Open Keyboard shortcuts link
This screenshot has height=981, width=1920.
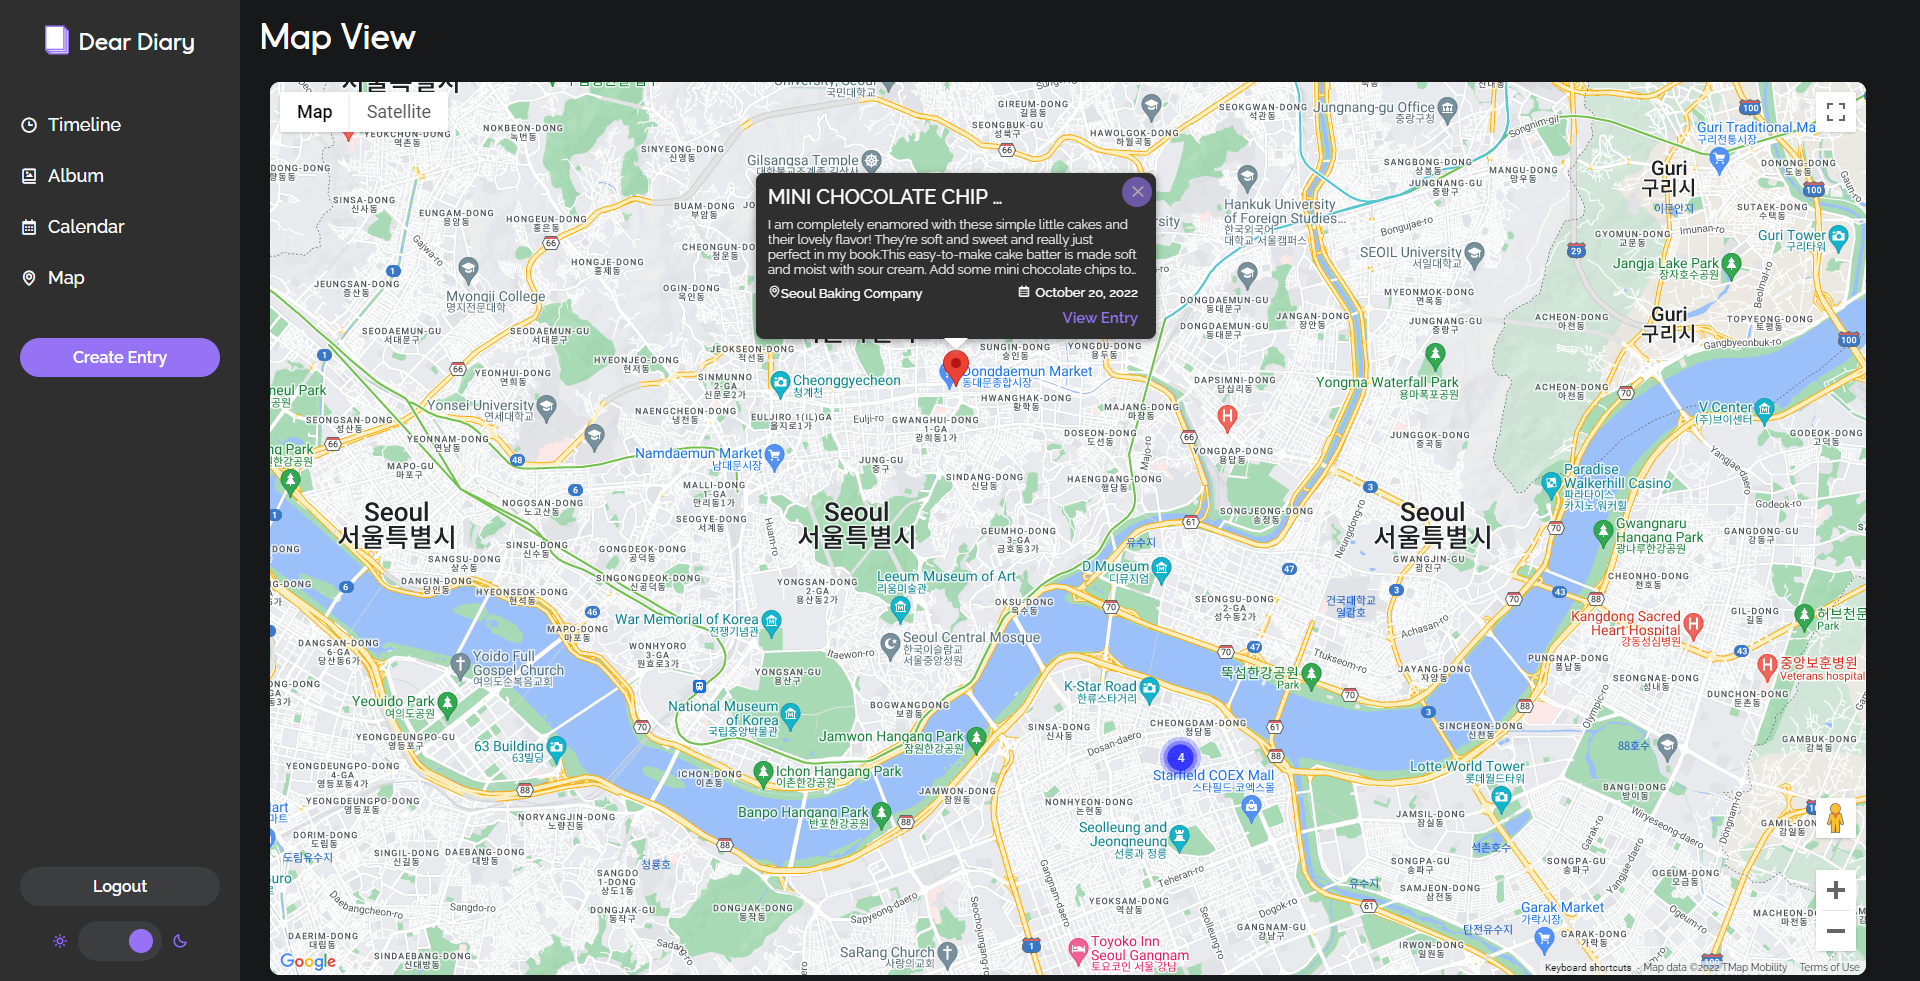click(x=1587, y=967)
